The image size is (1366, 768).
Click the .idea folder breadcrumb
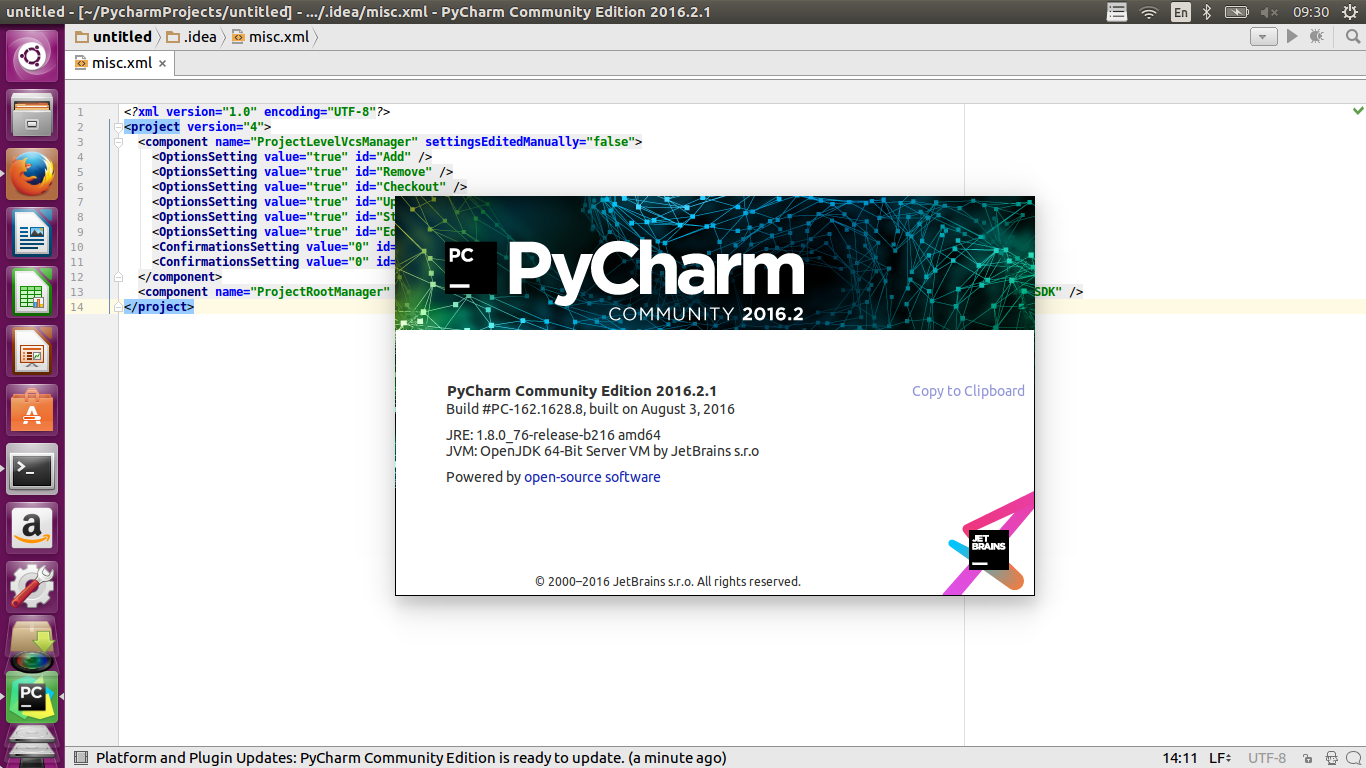click(x=190, y=37)
